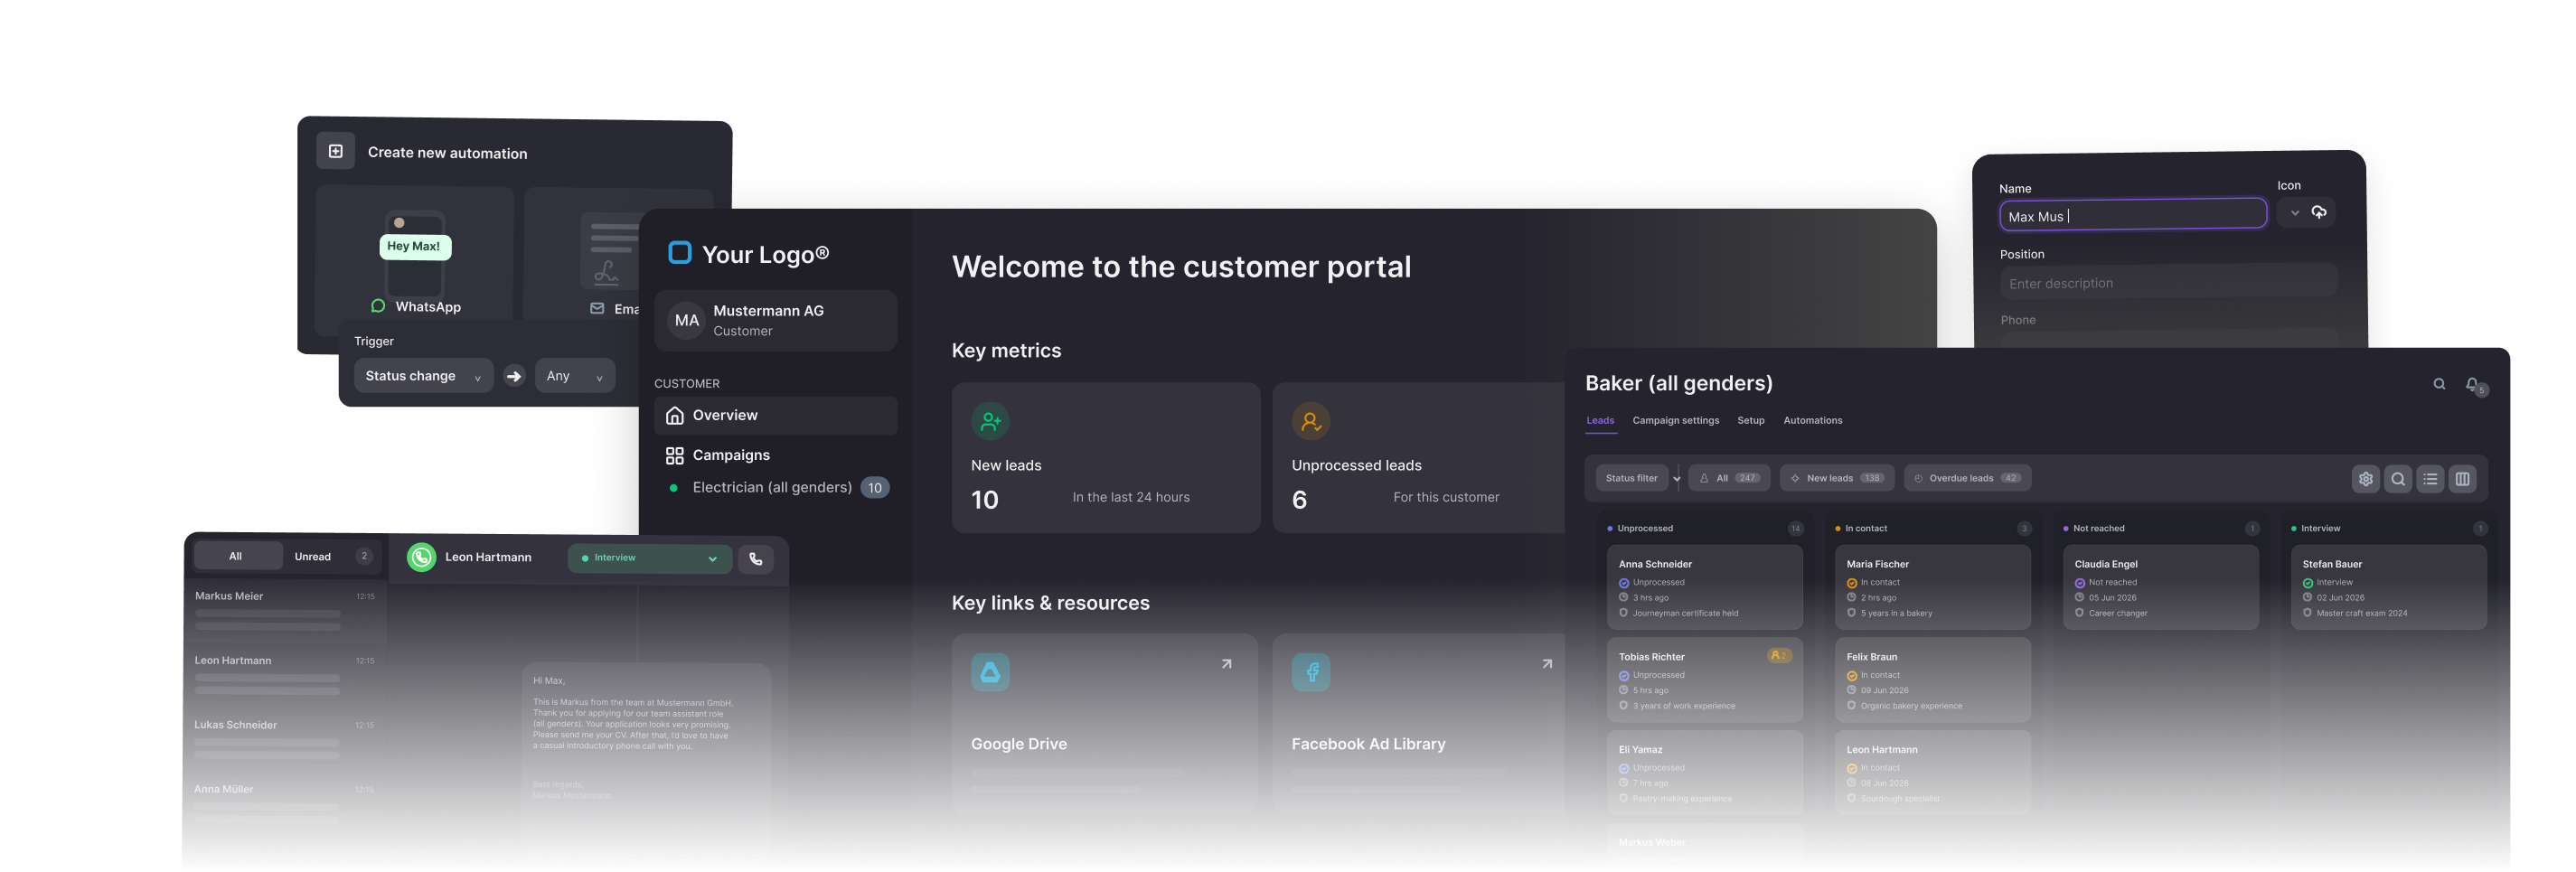Click the arrow icon between trigger dropdowns
Image resolution: width=2576 pixels, height=872 pixels.
[x=514, y=376]
